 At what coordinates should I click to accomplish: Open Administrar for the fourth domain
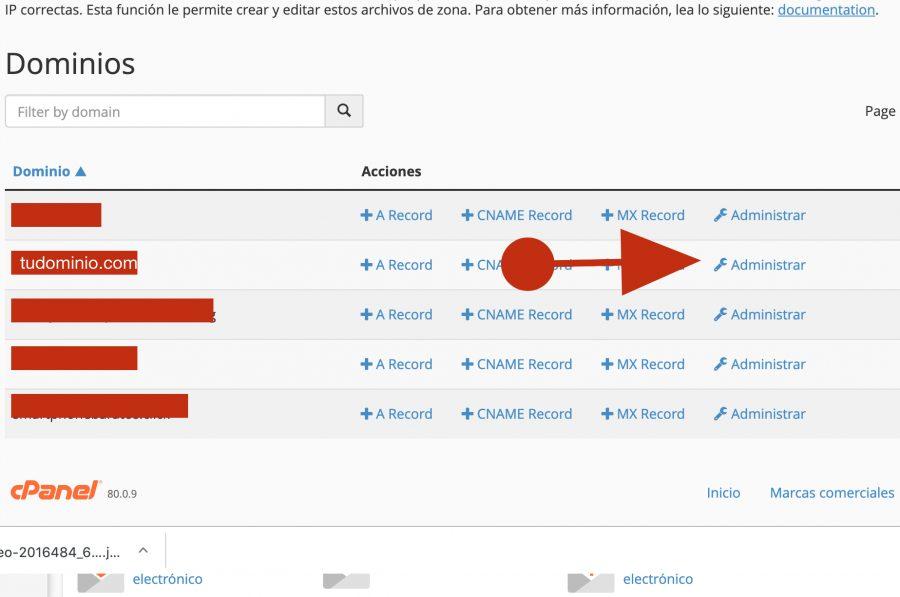click(759, 364)
